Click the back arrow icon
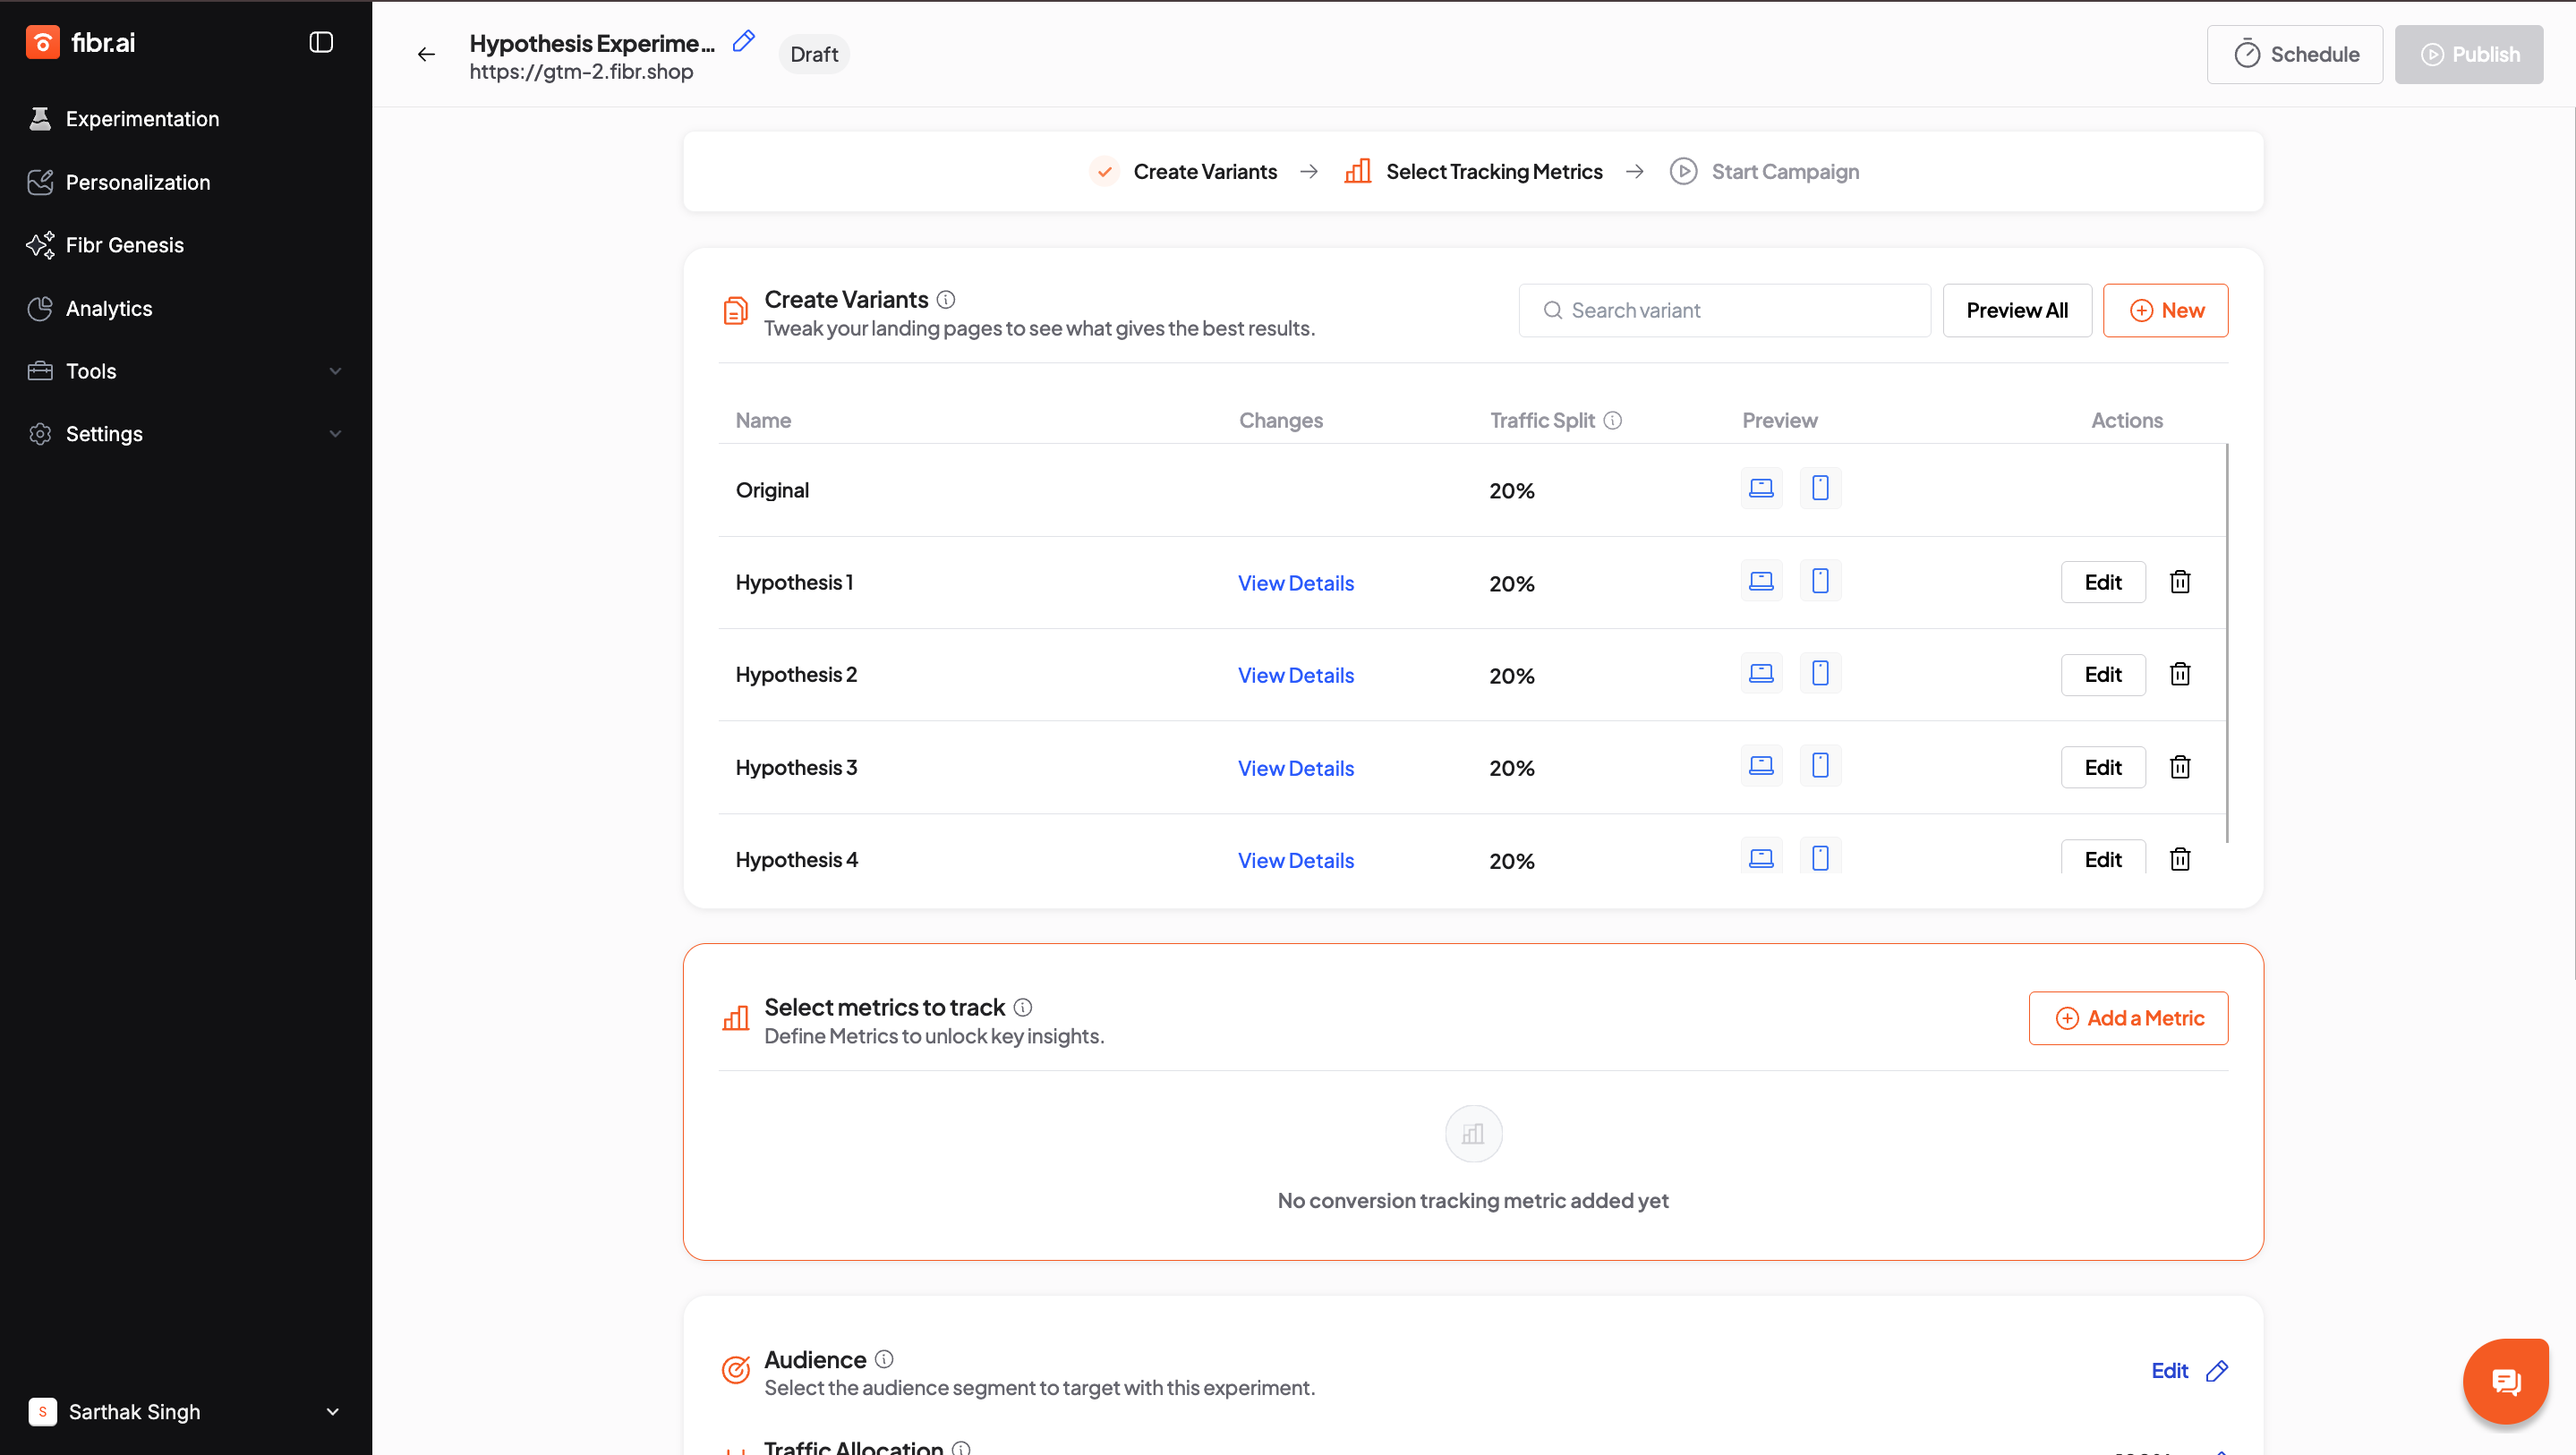Screen dimensions: 2576x1455 426,54
